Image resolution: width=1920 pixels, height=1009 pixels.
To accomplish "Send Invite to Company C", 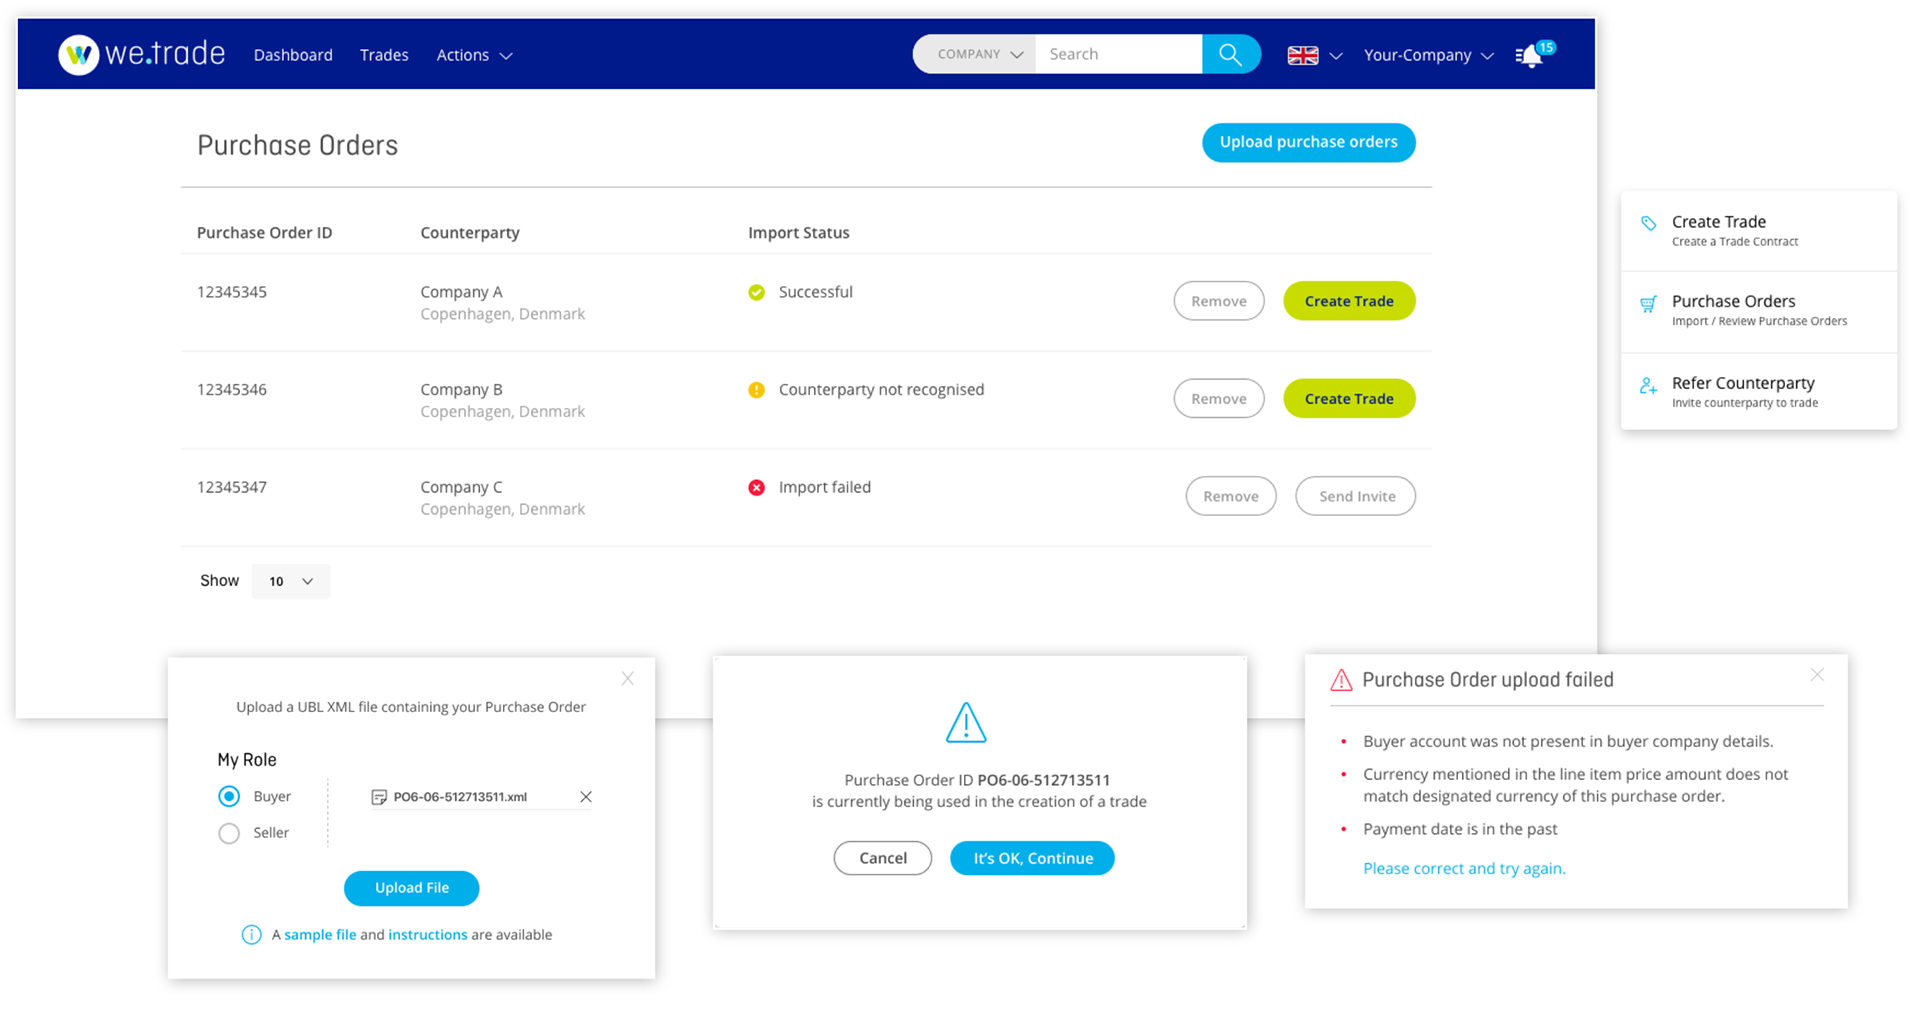I will 1356,496.
